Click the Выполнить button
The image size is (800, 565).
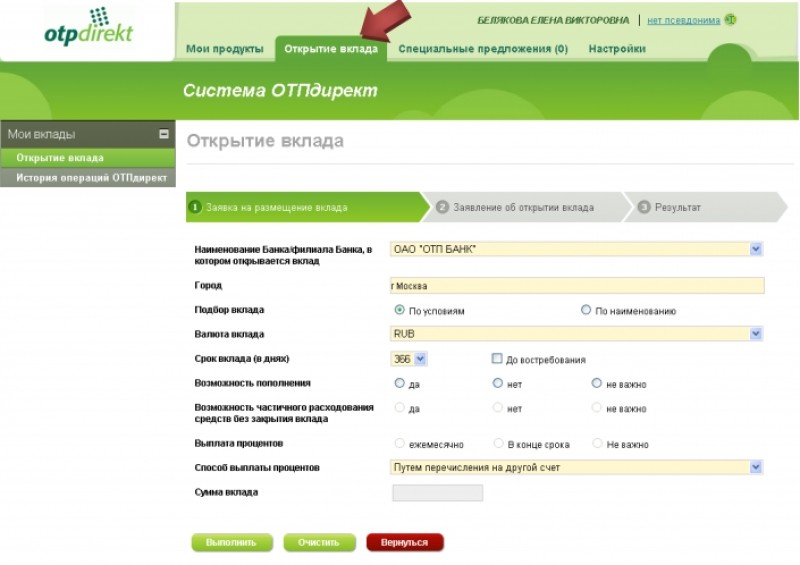coord(232,543)
